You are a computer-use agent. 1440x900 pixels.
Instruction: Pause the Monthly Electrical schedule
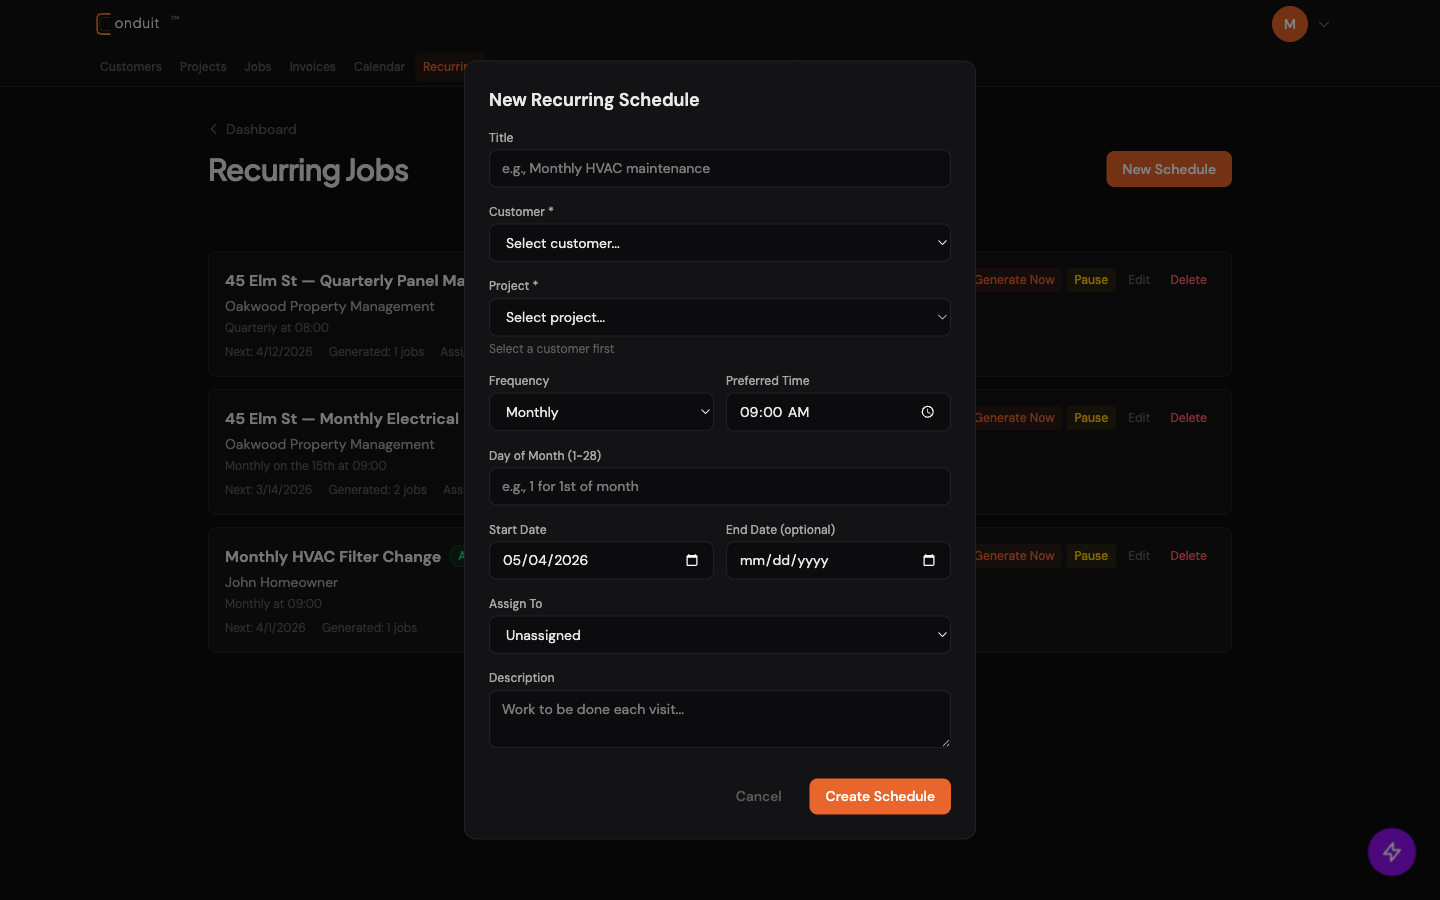click(x=1091, y=418)
